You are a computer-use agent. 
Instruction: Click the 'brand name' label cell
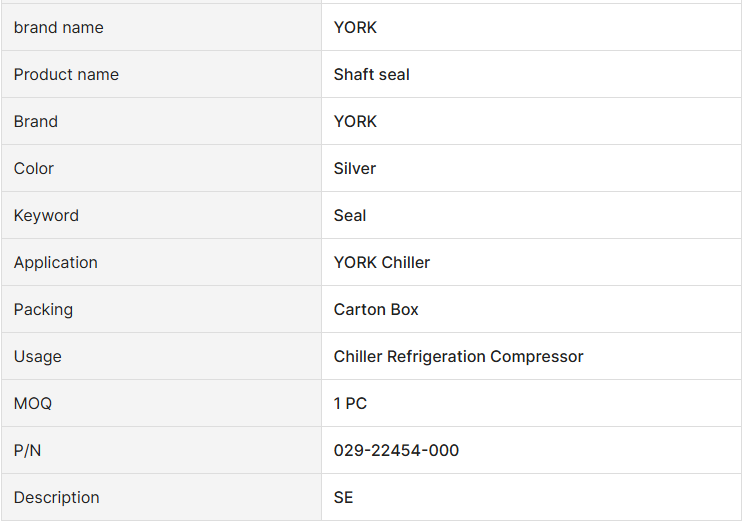pyautogui.click(x=59, y=28)
